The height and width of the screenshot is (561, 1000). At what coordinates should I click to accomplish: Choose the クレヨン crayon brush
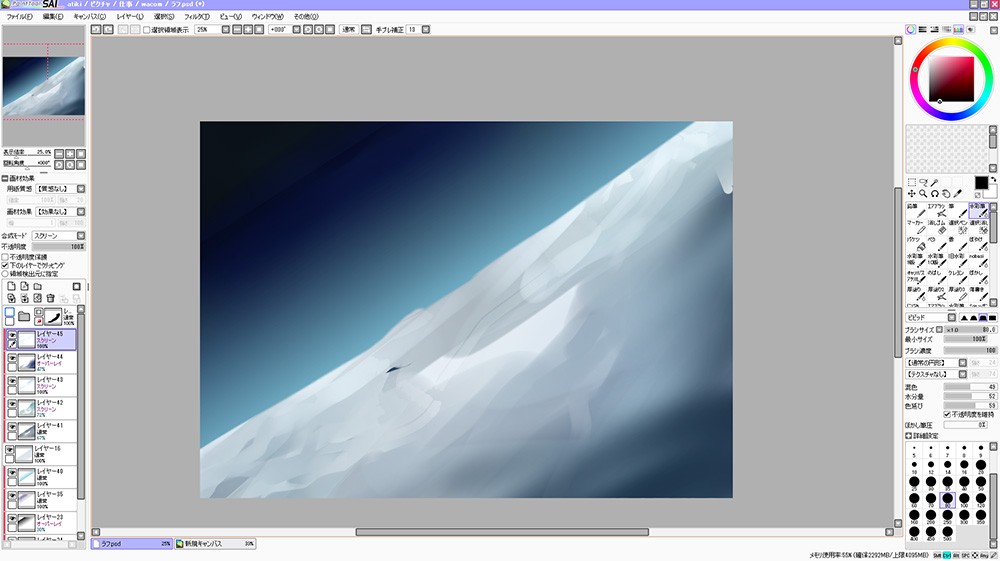pos(957,277)
